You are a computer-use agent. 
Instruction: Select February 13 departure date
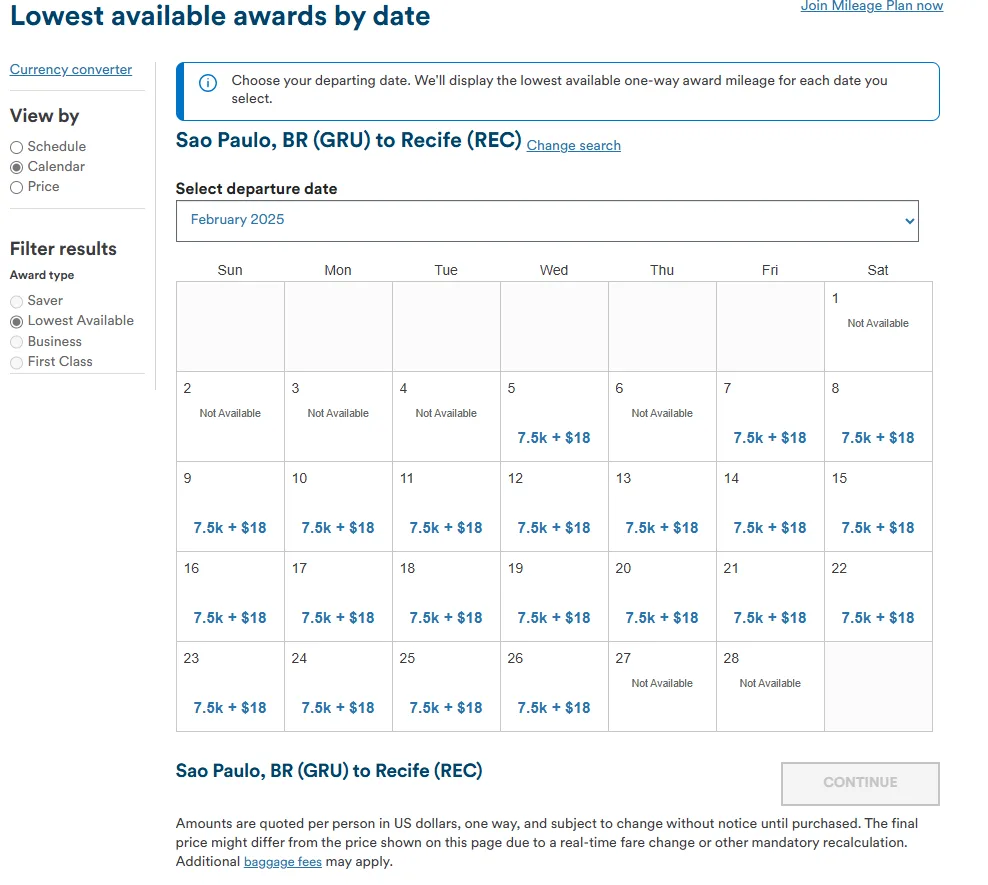[662, 507]
